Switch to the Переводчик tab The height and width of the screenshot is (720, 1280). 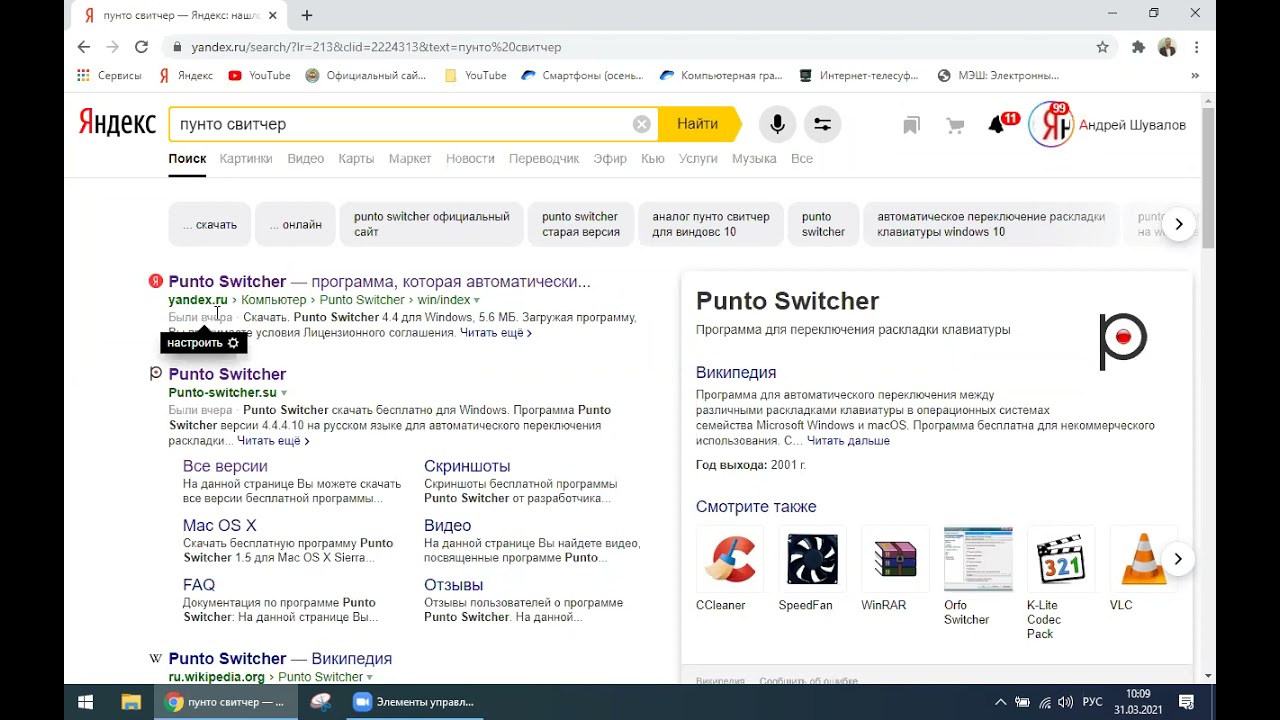(x=544, y=159)
